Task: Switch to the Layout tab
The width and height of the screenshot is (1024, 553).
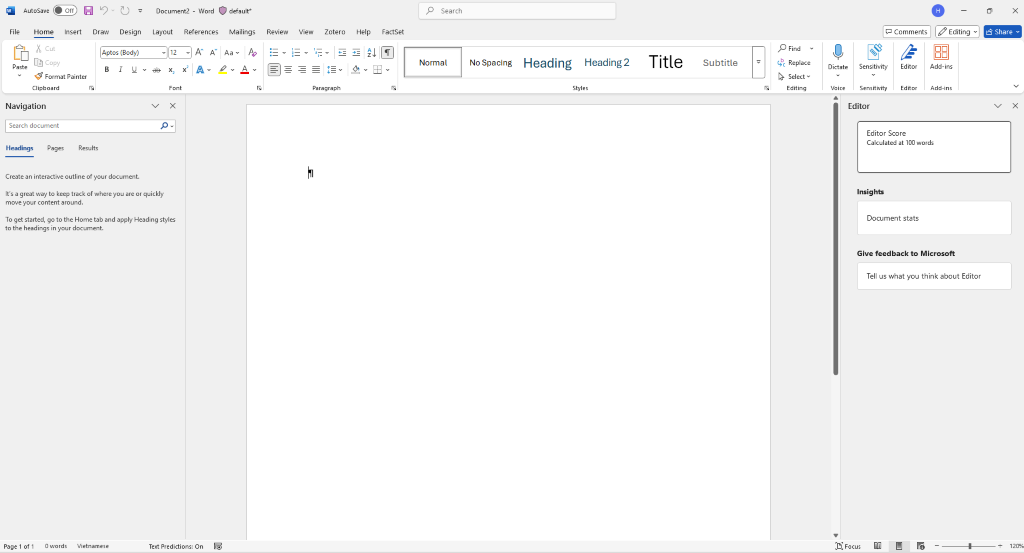Action: tap(163, 31)
